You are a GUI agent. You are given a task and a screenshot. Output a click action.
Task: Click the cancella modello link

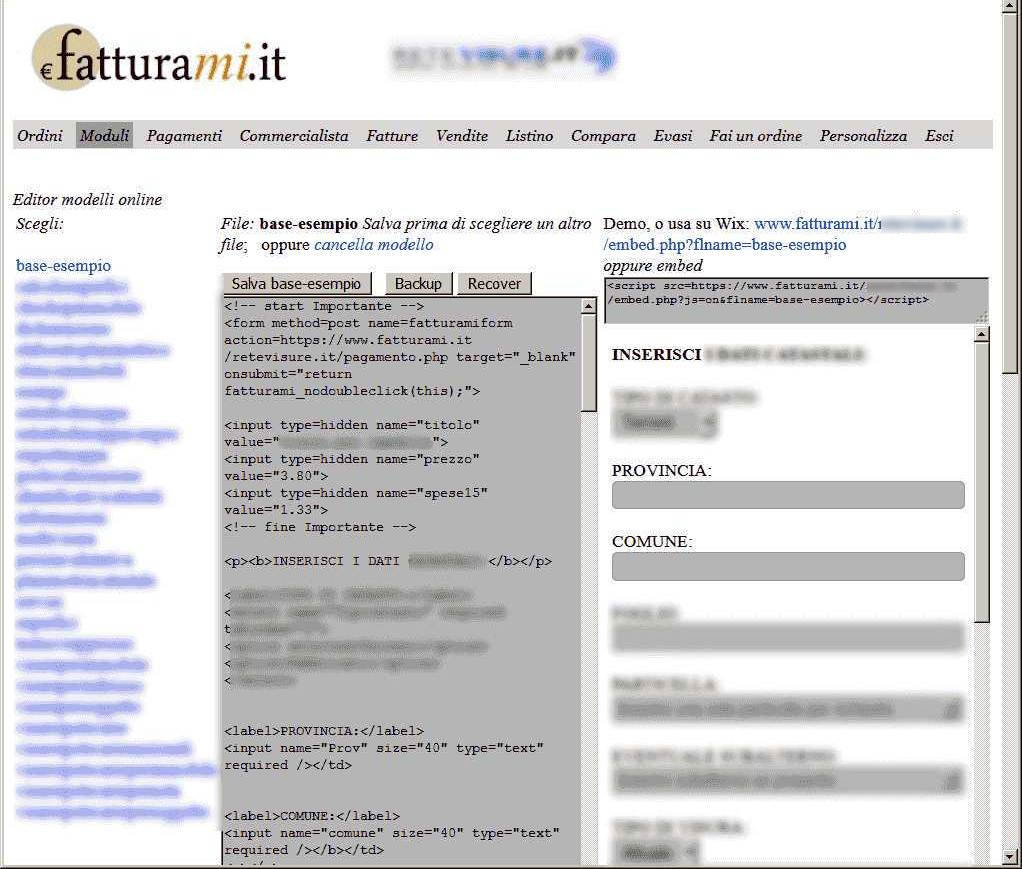click(373, 244)
